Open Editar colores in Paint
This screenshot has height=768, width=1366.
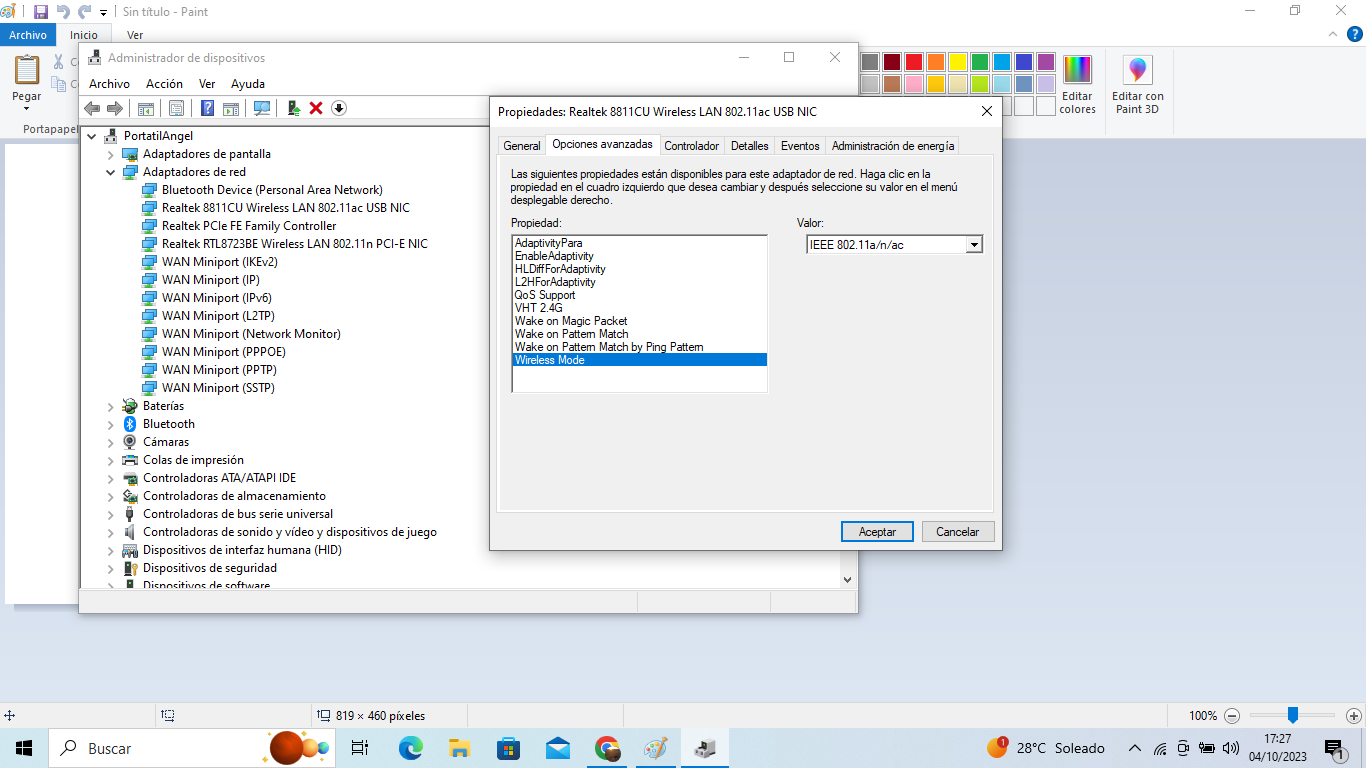(1077, 84)
